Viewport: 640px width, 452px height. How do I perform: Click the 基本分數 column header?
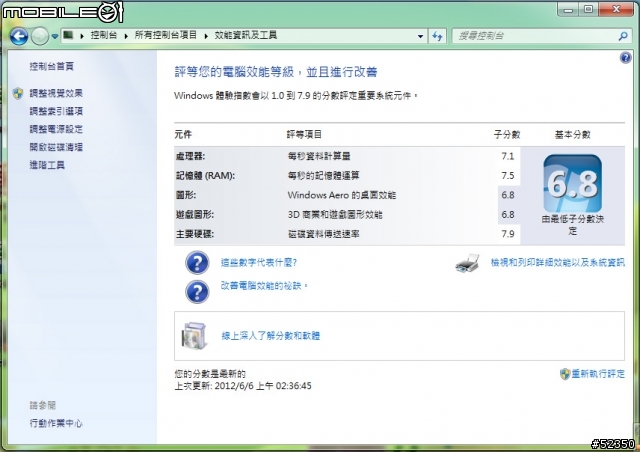click(x=572, y=135)
